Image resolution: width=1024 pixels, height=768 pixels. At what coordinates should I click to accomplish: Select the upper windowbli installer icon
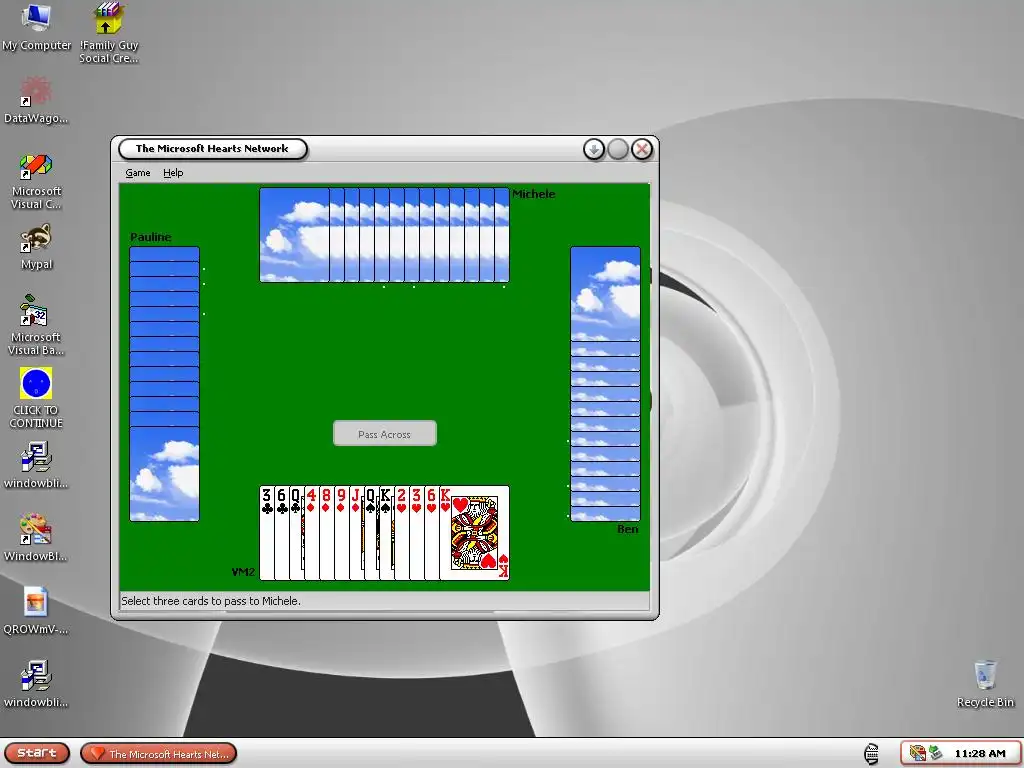36,465
